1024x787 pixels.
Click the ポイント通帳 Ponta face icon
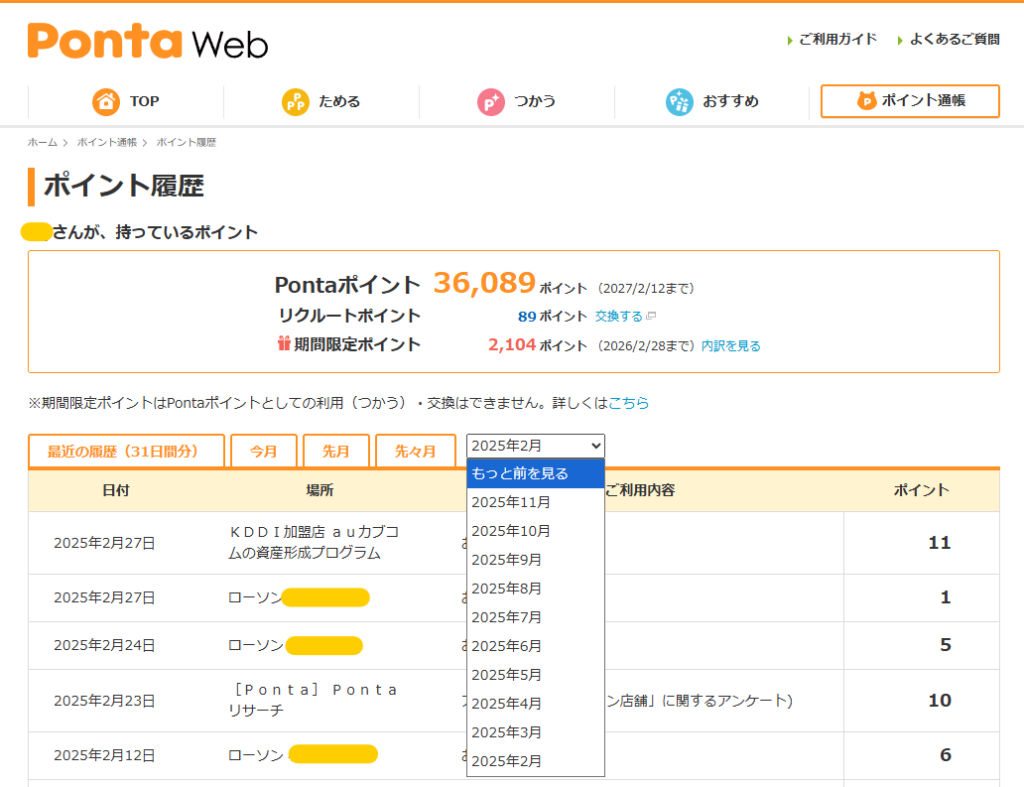coord(866,101)
